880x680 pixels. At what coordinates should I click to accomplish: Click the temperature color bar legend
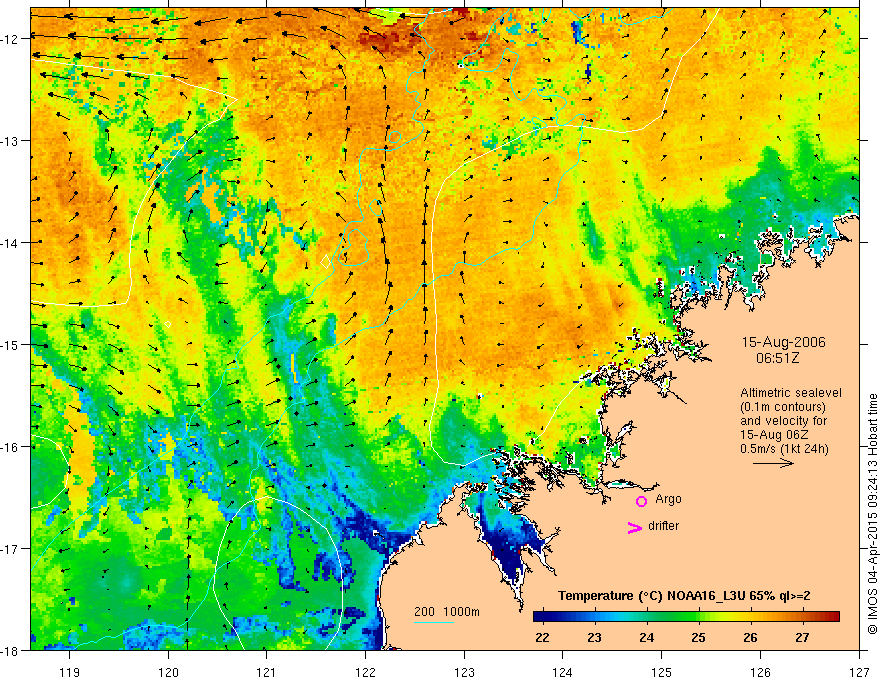point(686,616)
